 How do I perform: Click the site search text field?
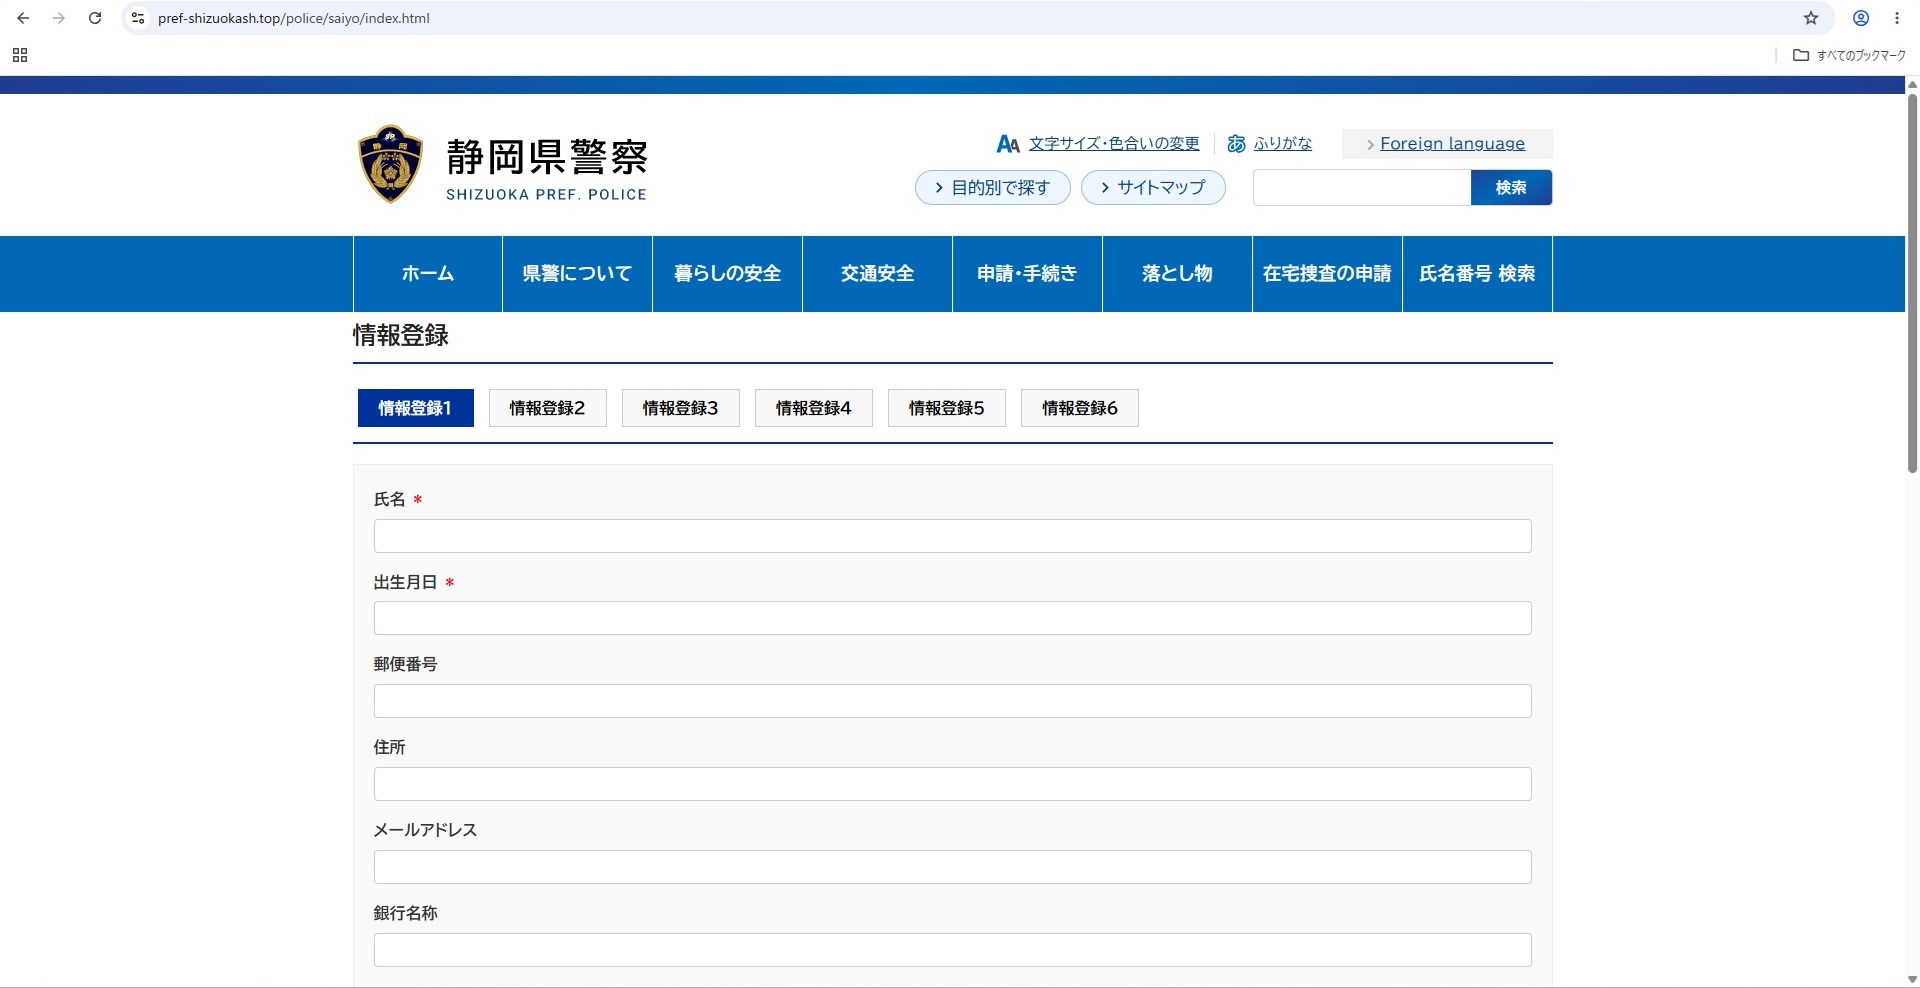[x=1362, y=188]
